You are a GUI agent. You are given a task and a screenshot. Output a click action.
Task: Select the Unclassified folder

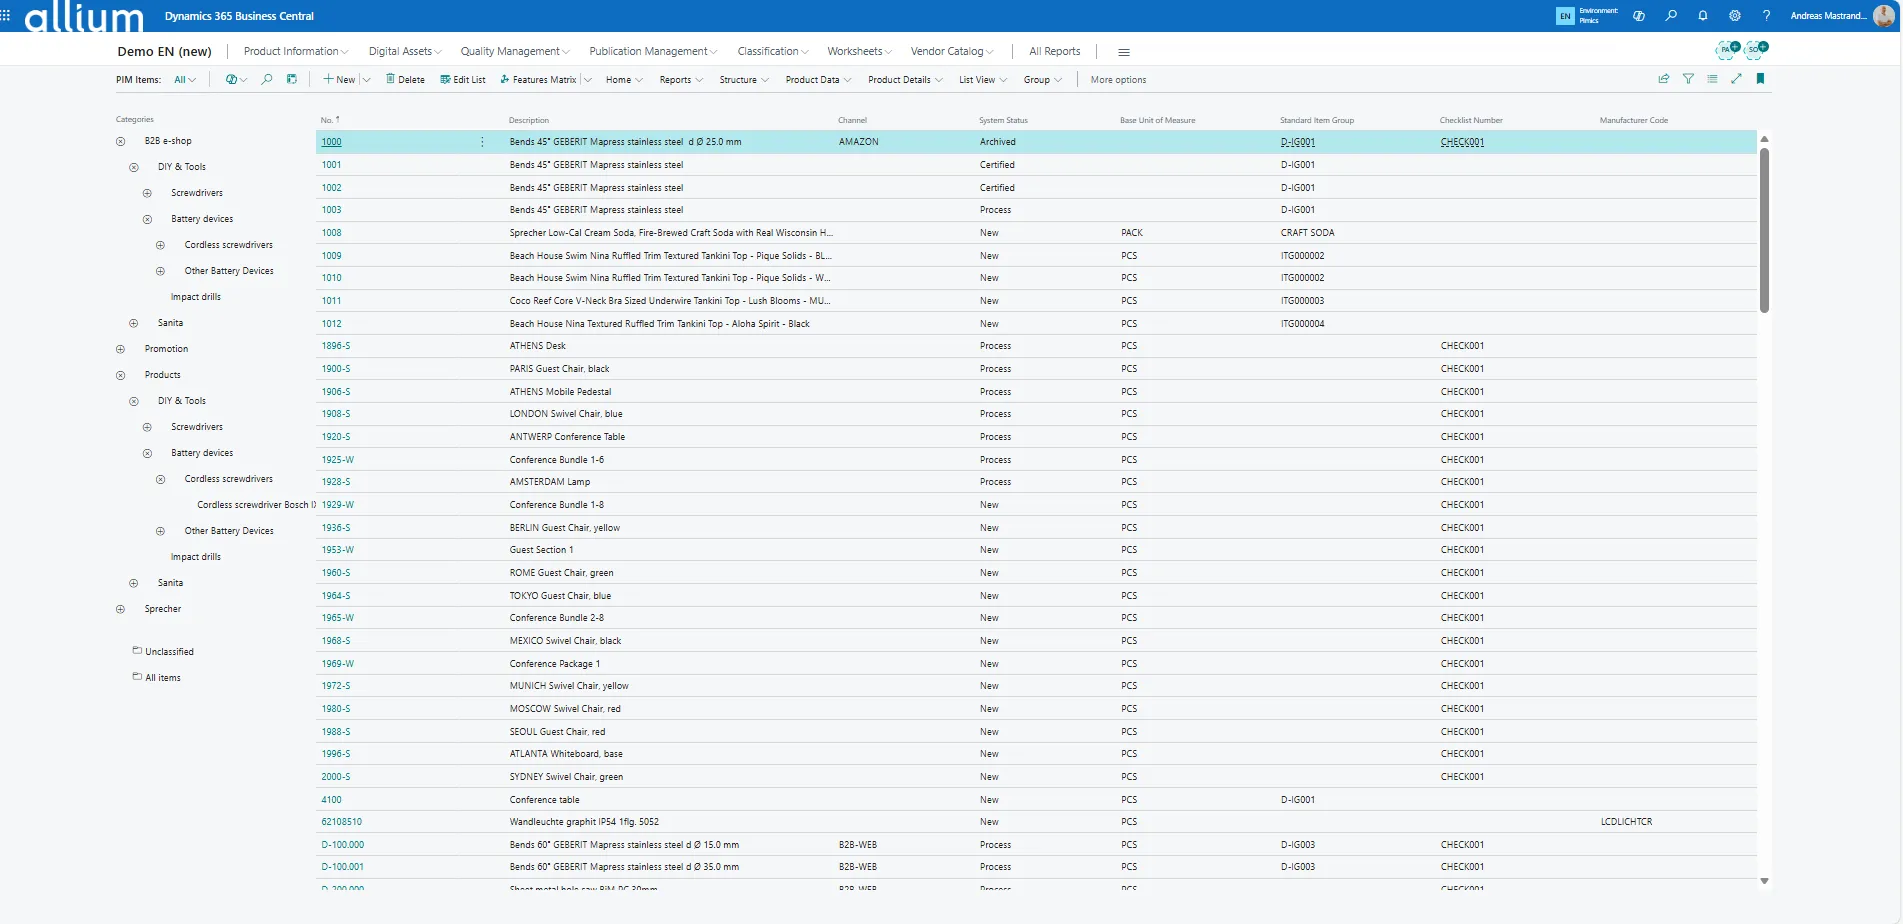click(x=169, y=652)
